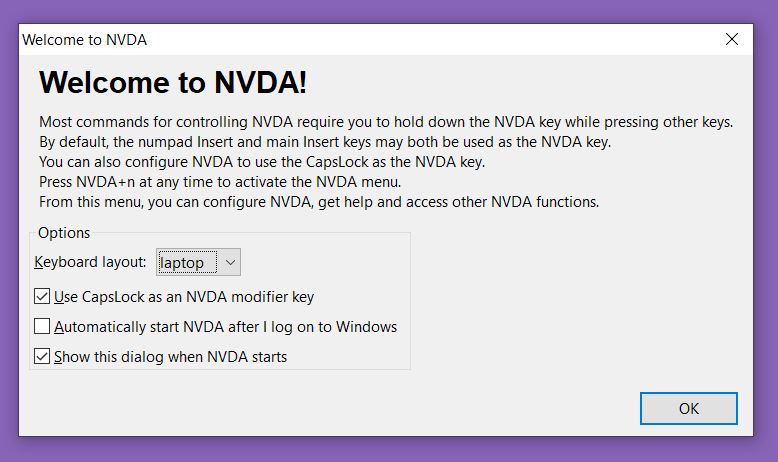Image resolution: width=778 pixels, height=462 pixels.
Task: Click the 'Automatically start NVDA after I log on' text
Action: click(x=226, y=326)
